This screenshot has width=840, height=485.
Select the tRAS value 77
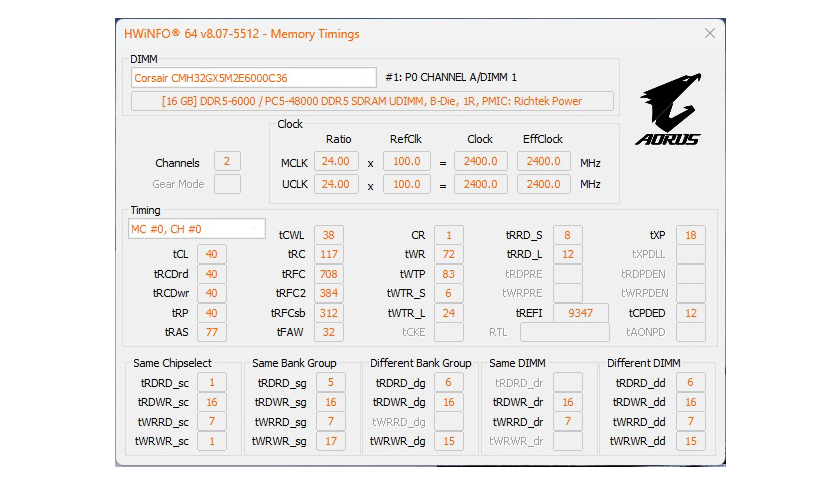click(211, 332)
